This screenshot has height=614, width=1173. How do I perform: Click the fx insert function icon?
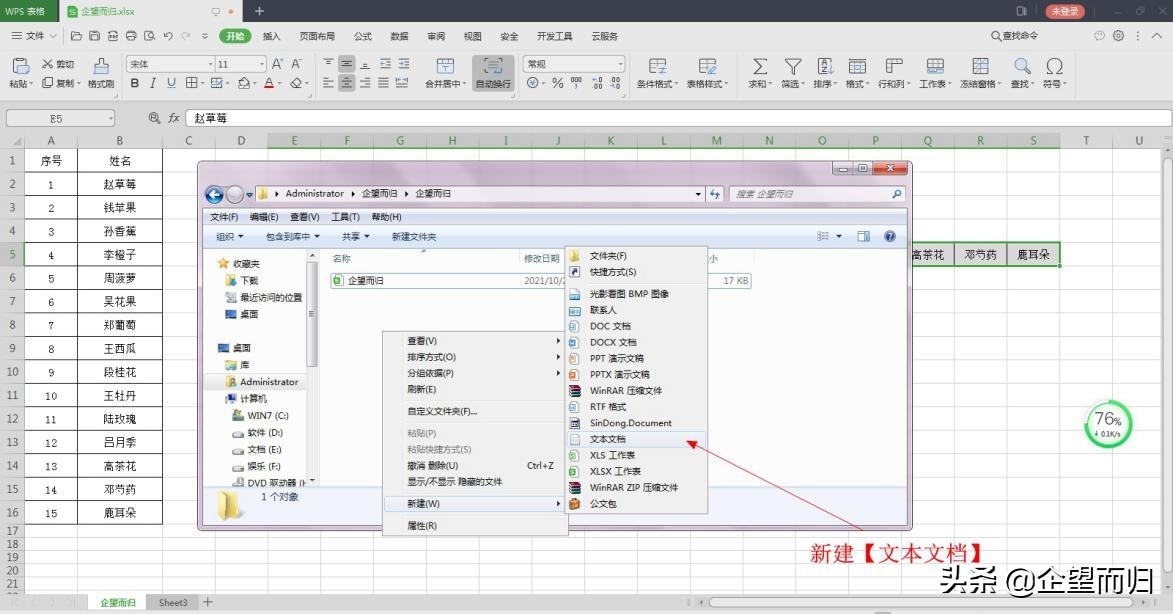point(174,118)
